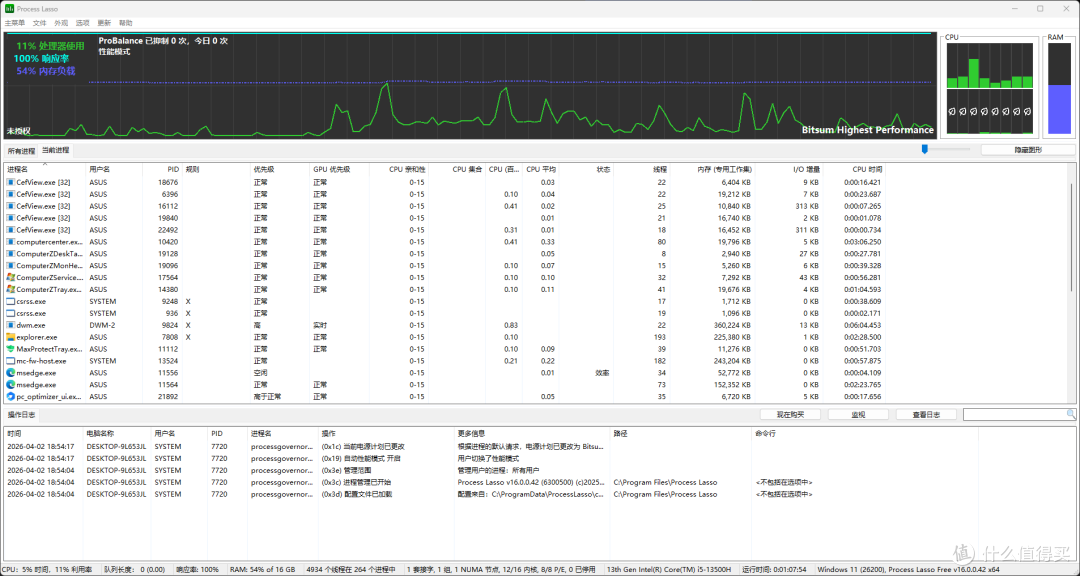The width and height of the screenshot is (1080, 576).
Task: Click the 监视 button
Action: 858,415
